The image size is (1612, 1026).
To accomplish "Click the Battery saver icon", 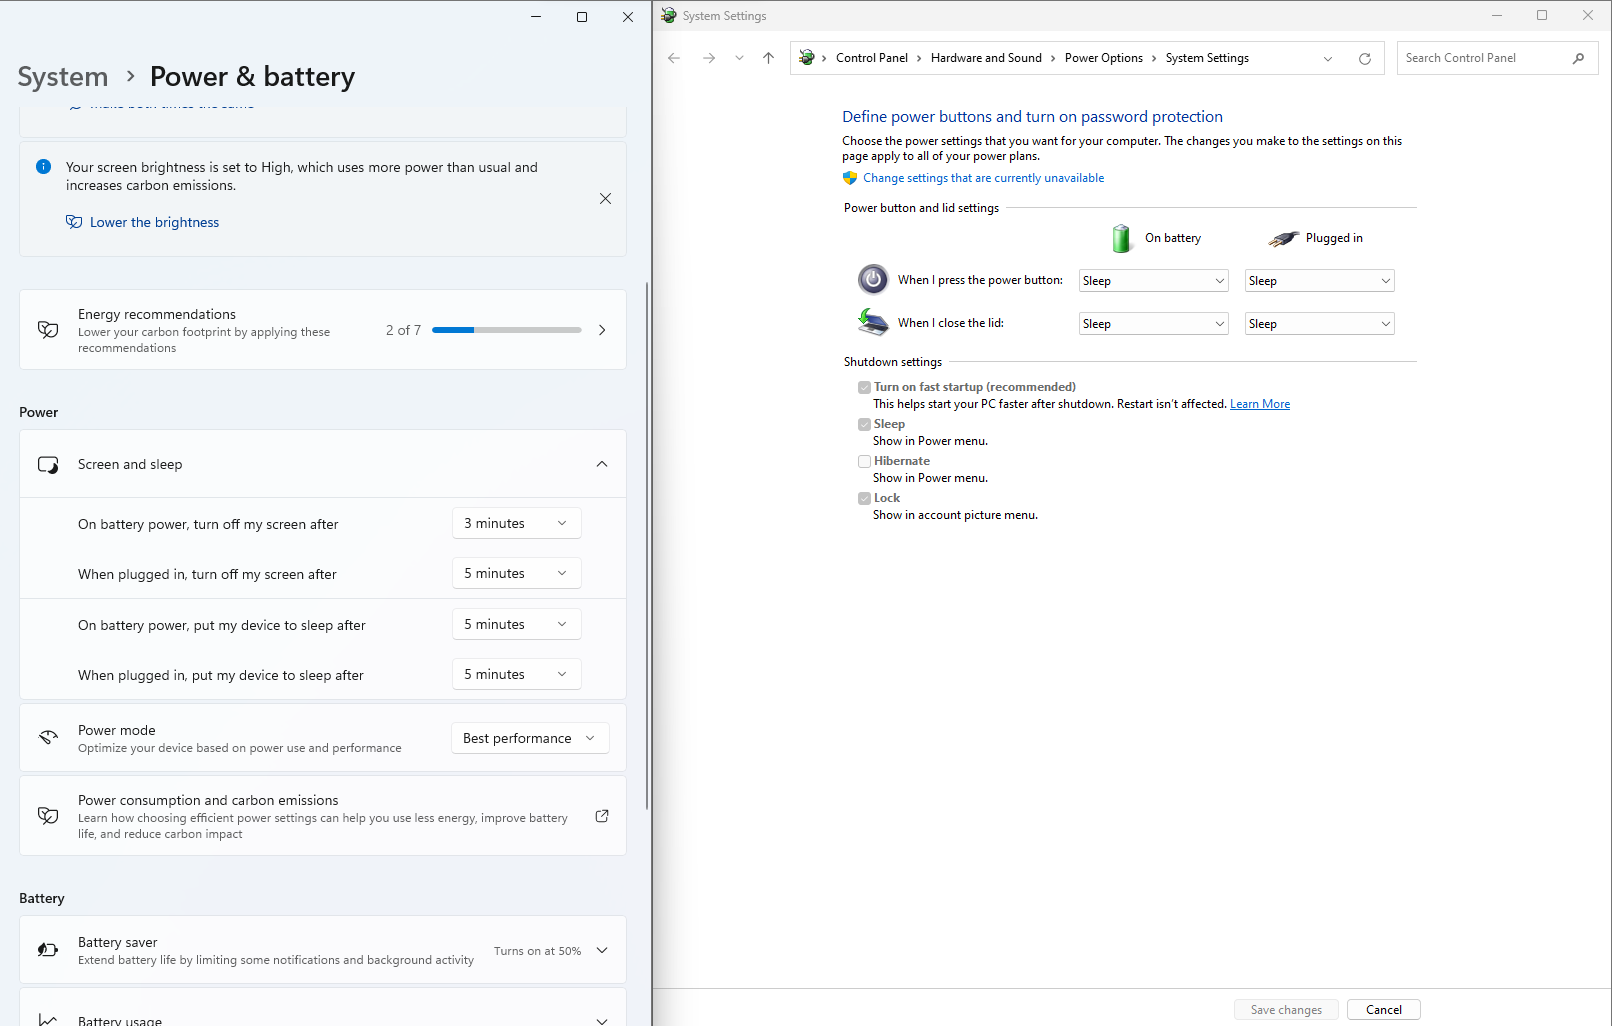I will point(47,949).
